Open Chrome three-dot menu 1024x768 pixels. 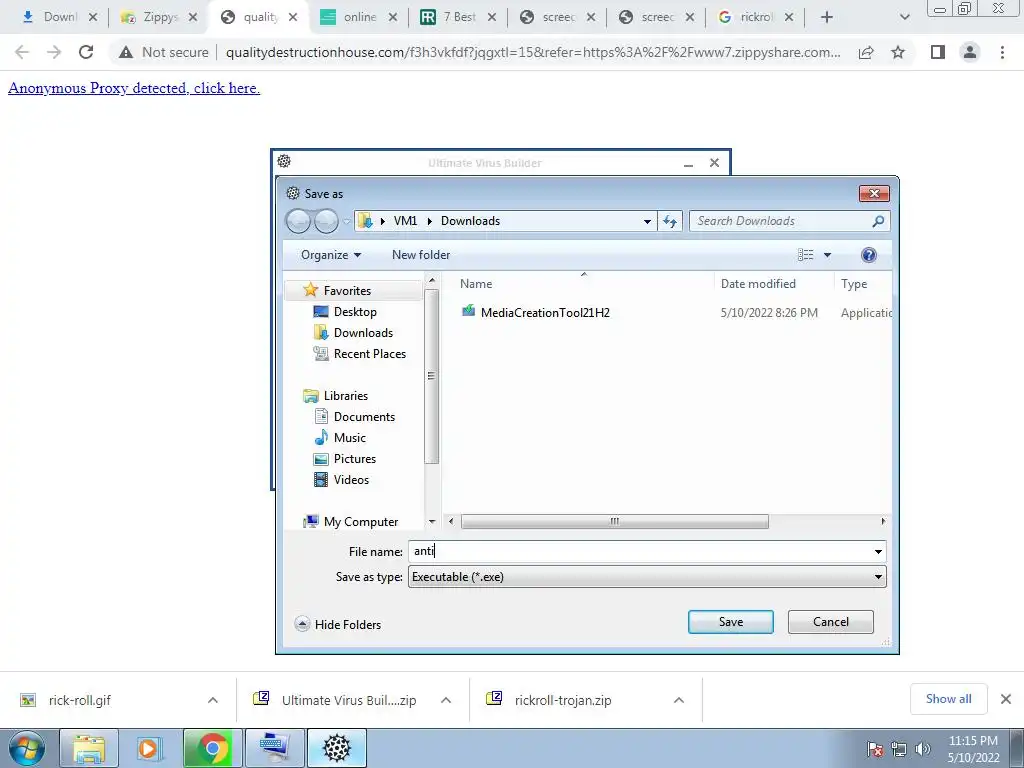(x=1002, y=52)
